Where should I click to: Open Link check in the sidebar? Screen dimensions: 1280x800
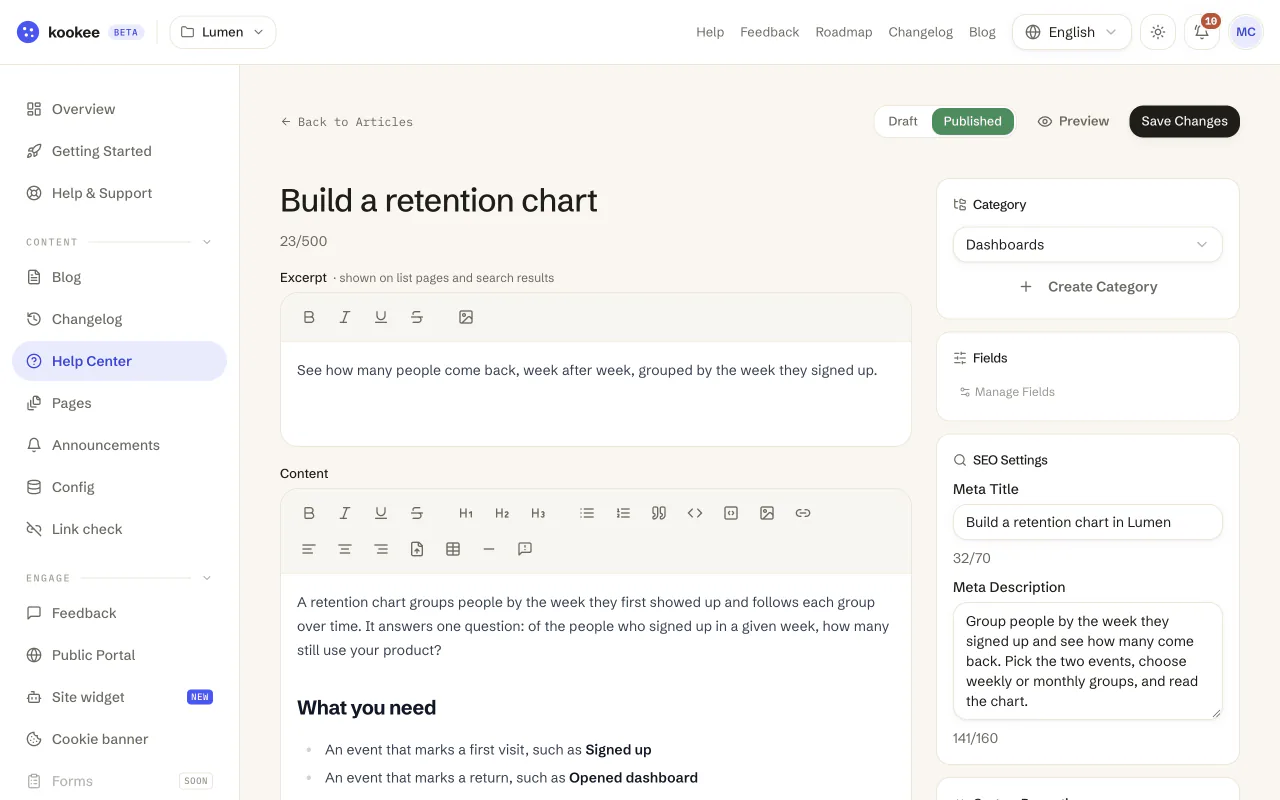(x=120, y=529)
